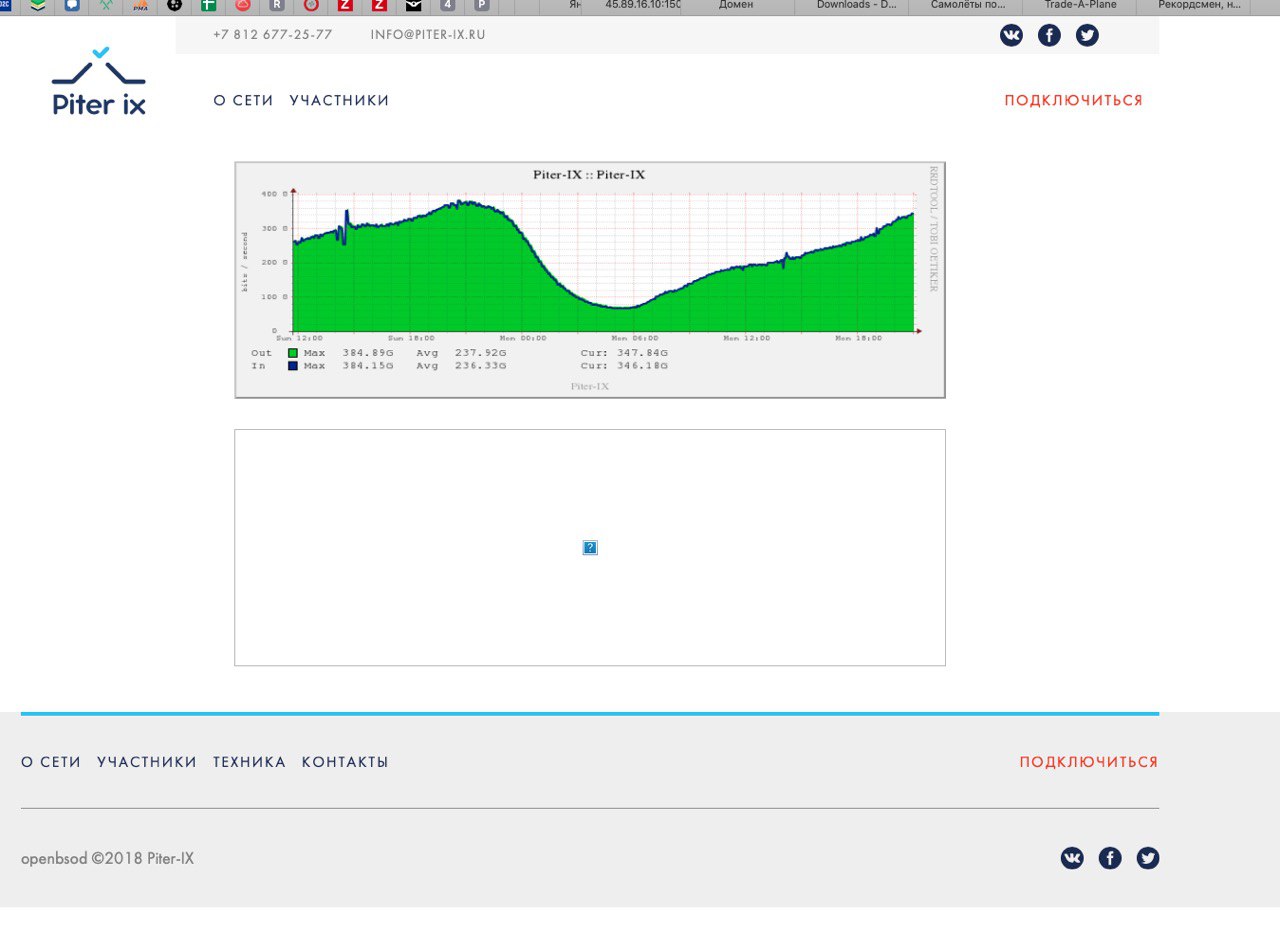Click the INFO@PITER-IX.RU email link
The width and height of the screenshot is (1280, 935).
pos(428,35)
